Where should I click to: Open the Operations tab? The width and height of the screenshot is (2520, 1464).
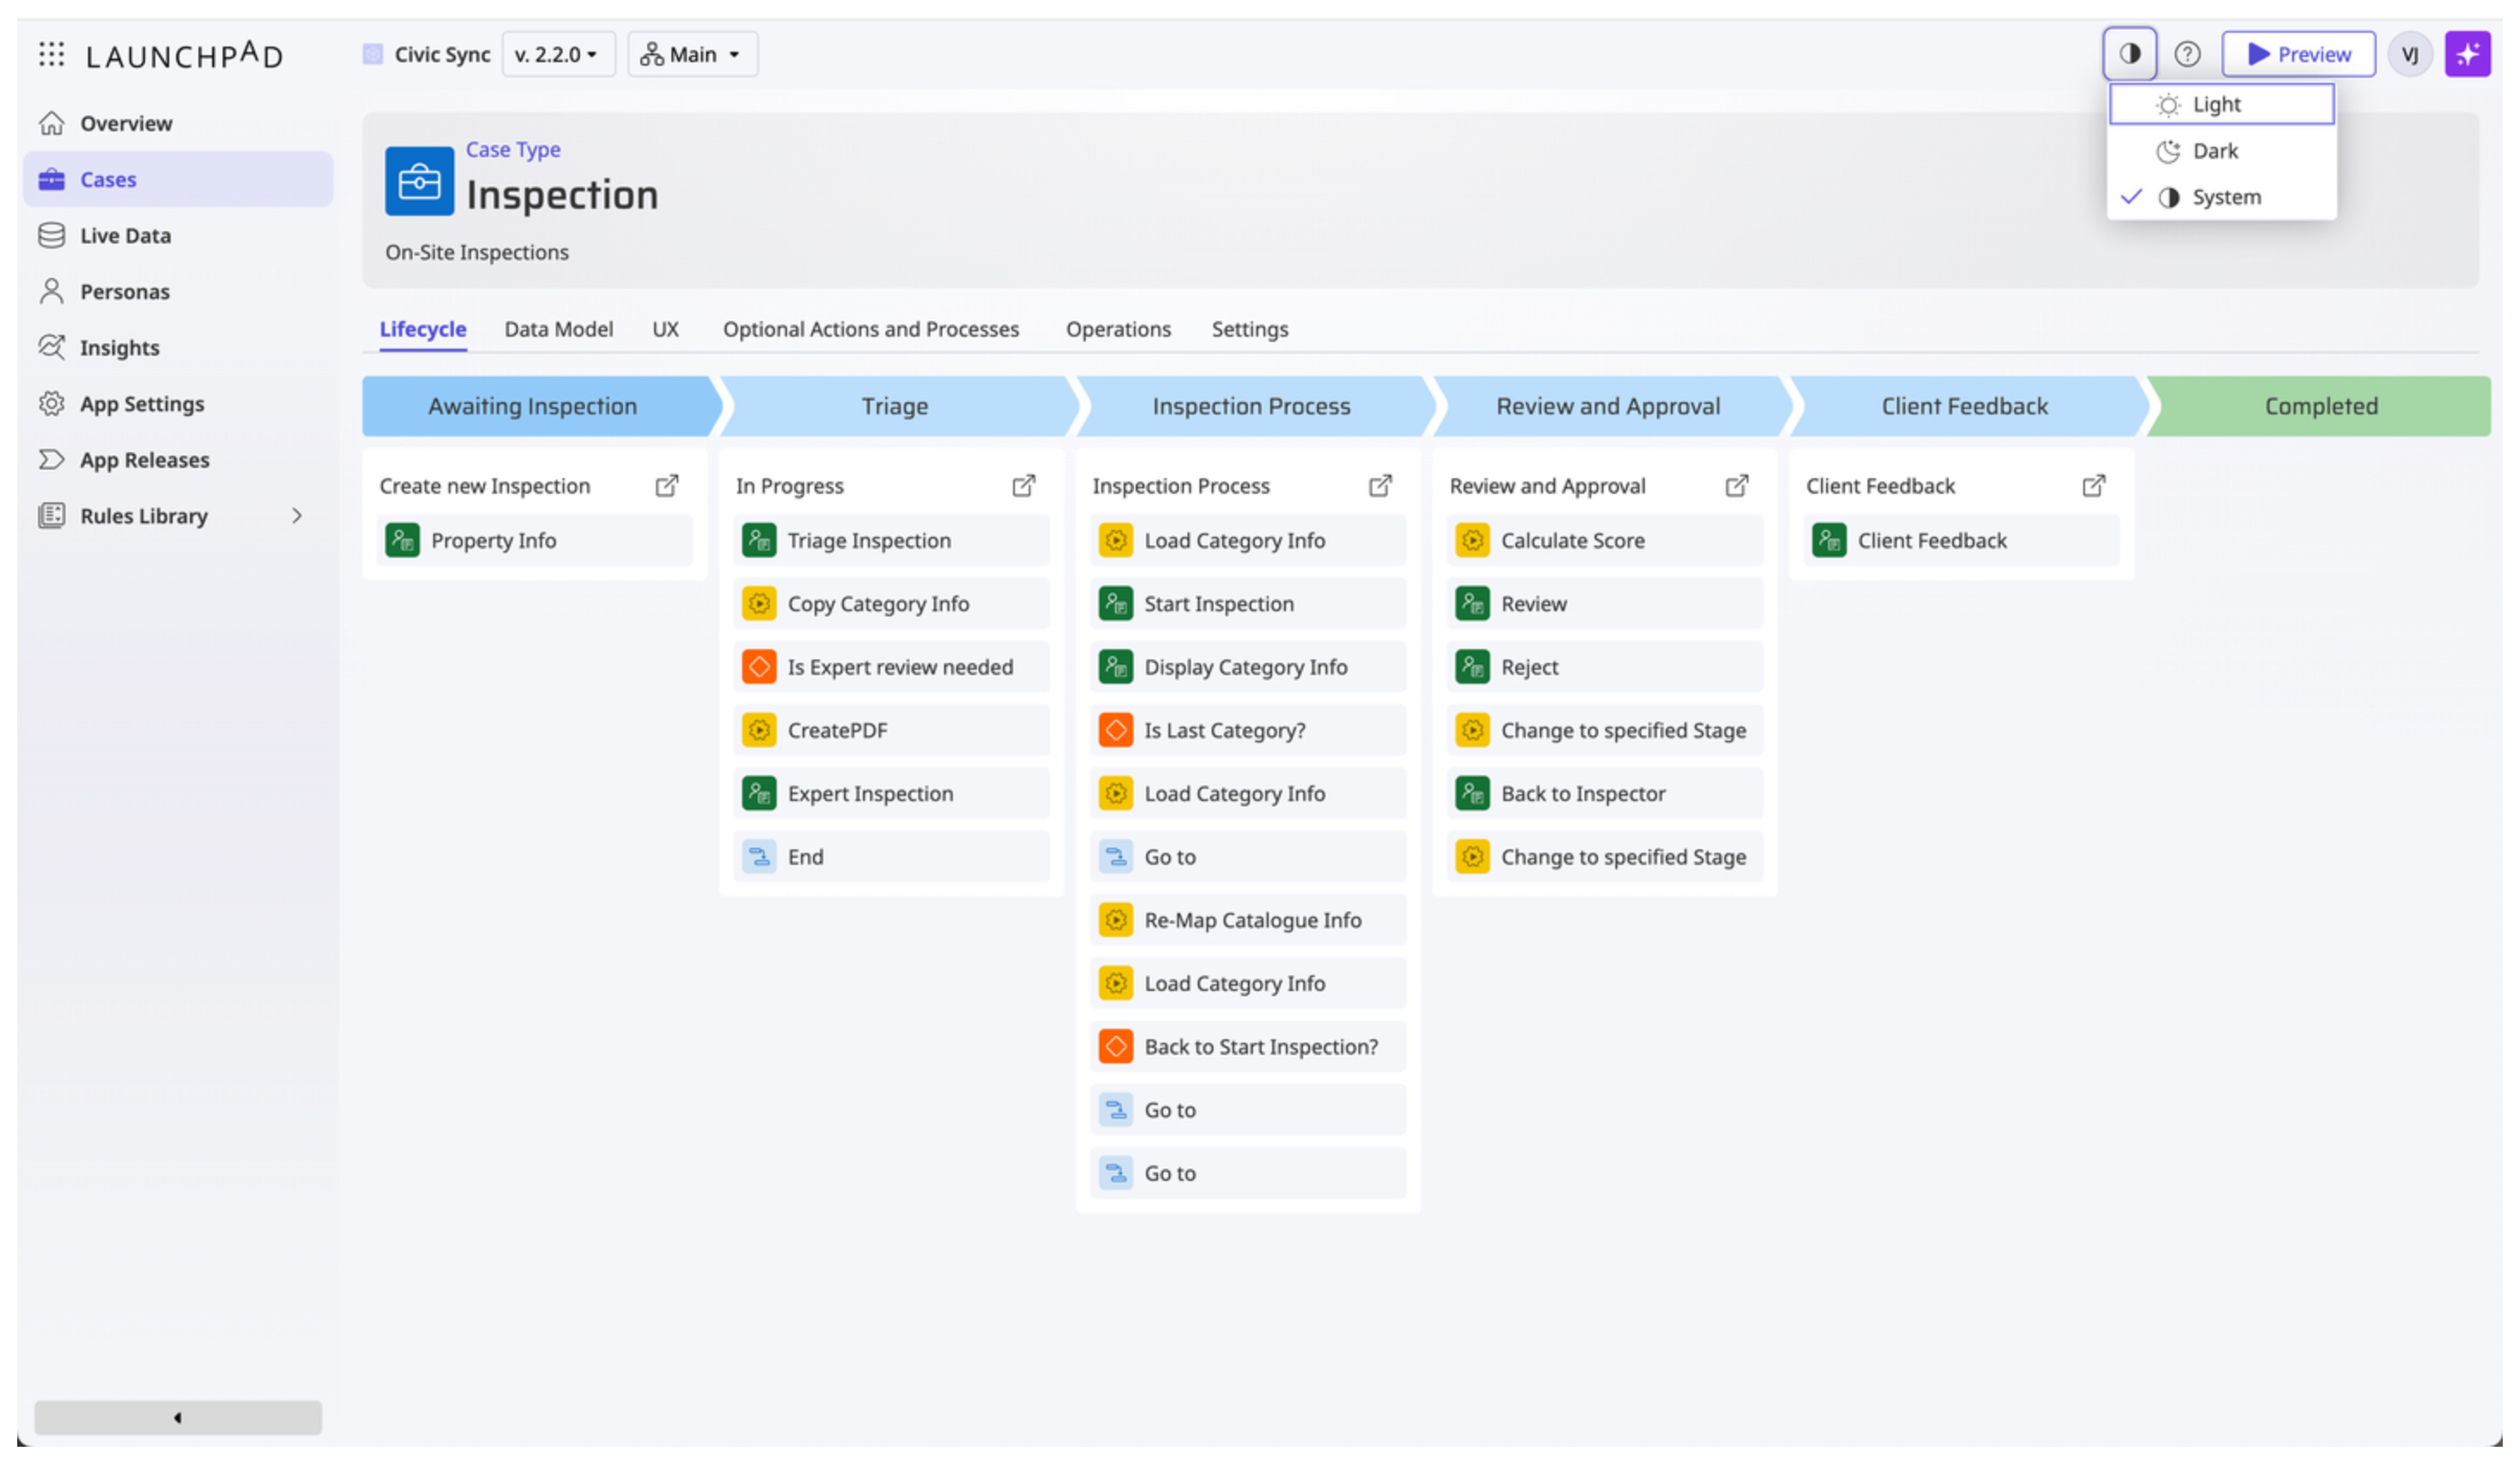click(x=1117, y=329)
